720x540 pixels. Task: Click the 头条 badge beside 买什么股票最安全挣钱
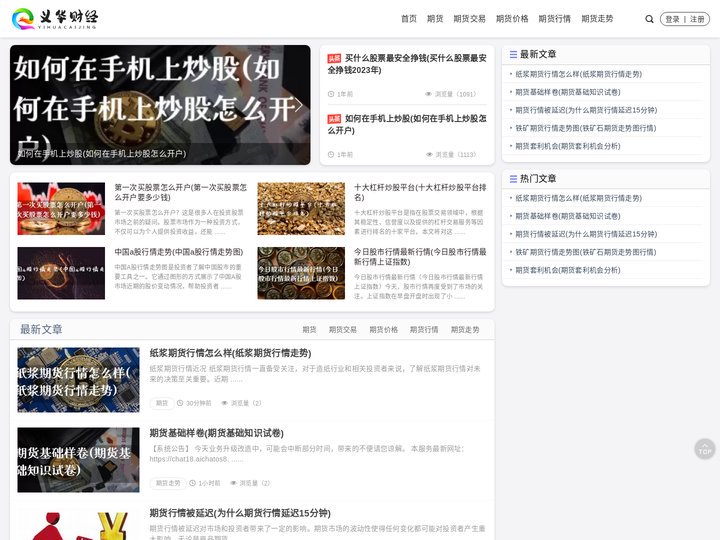[x=334, y=58]
